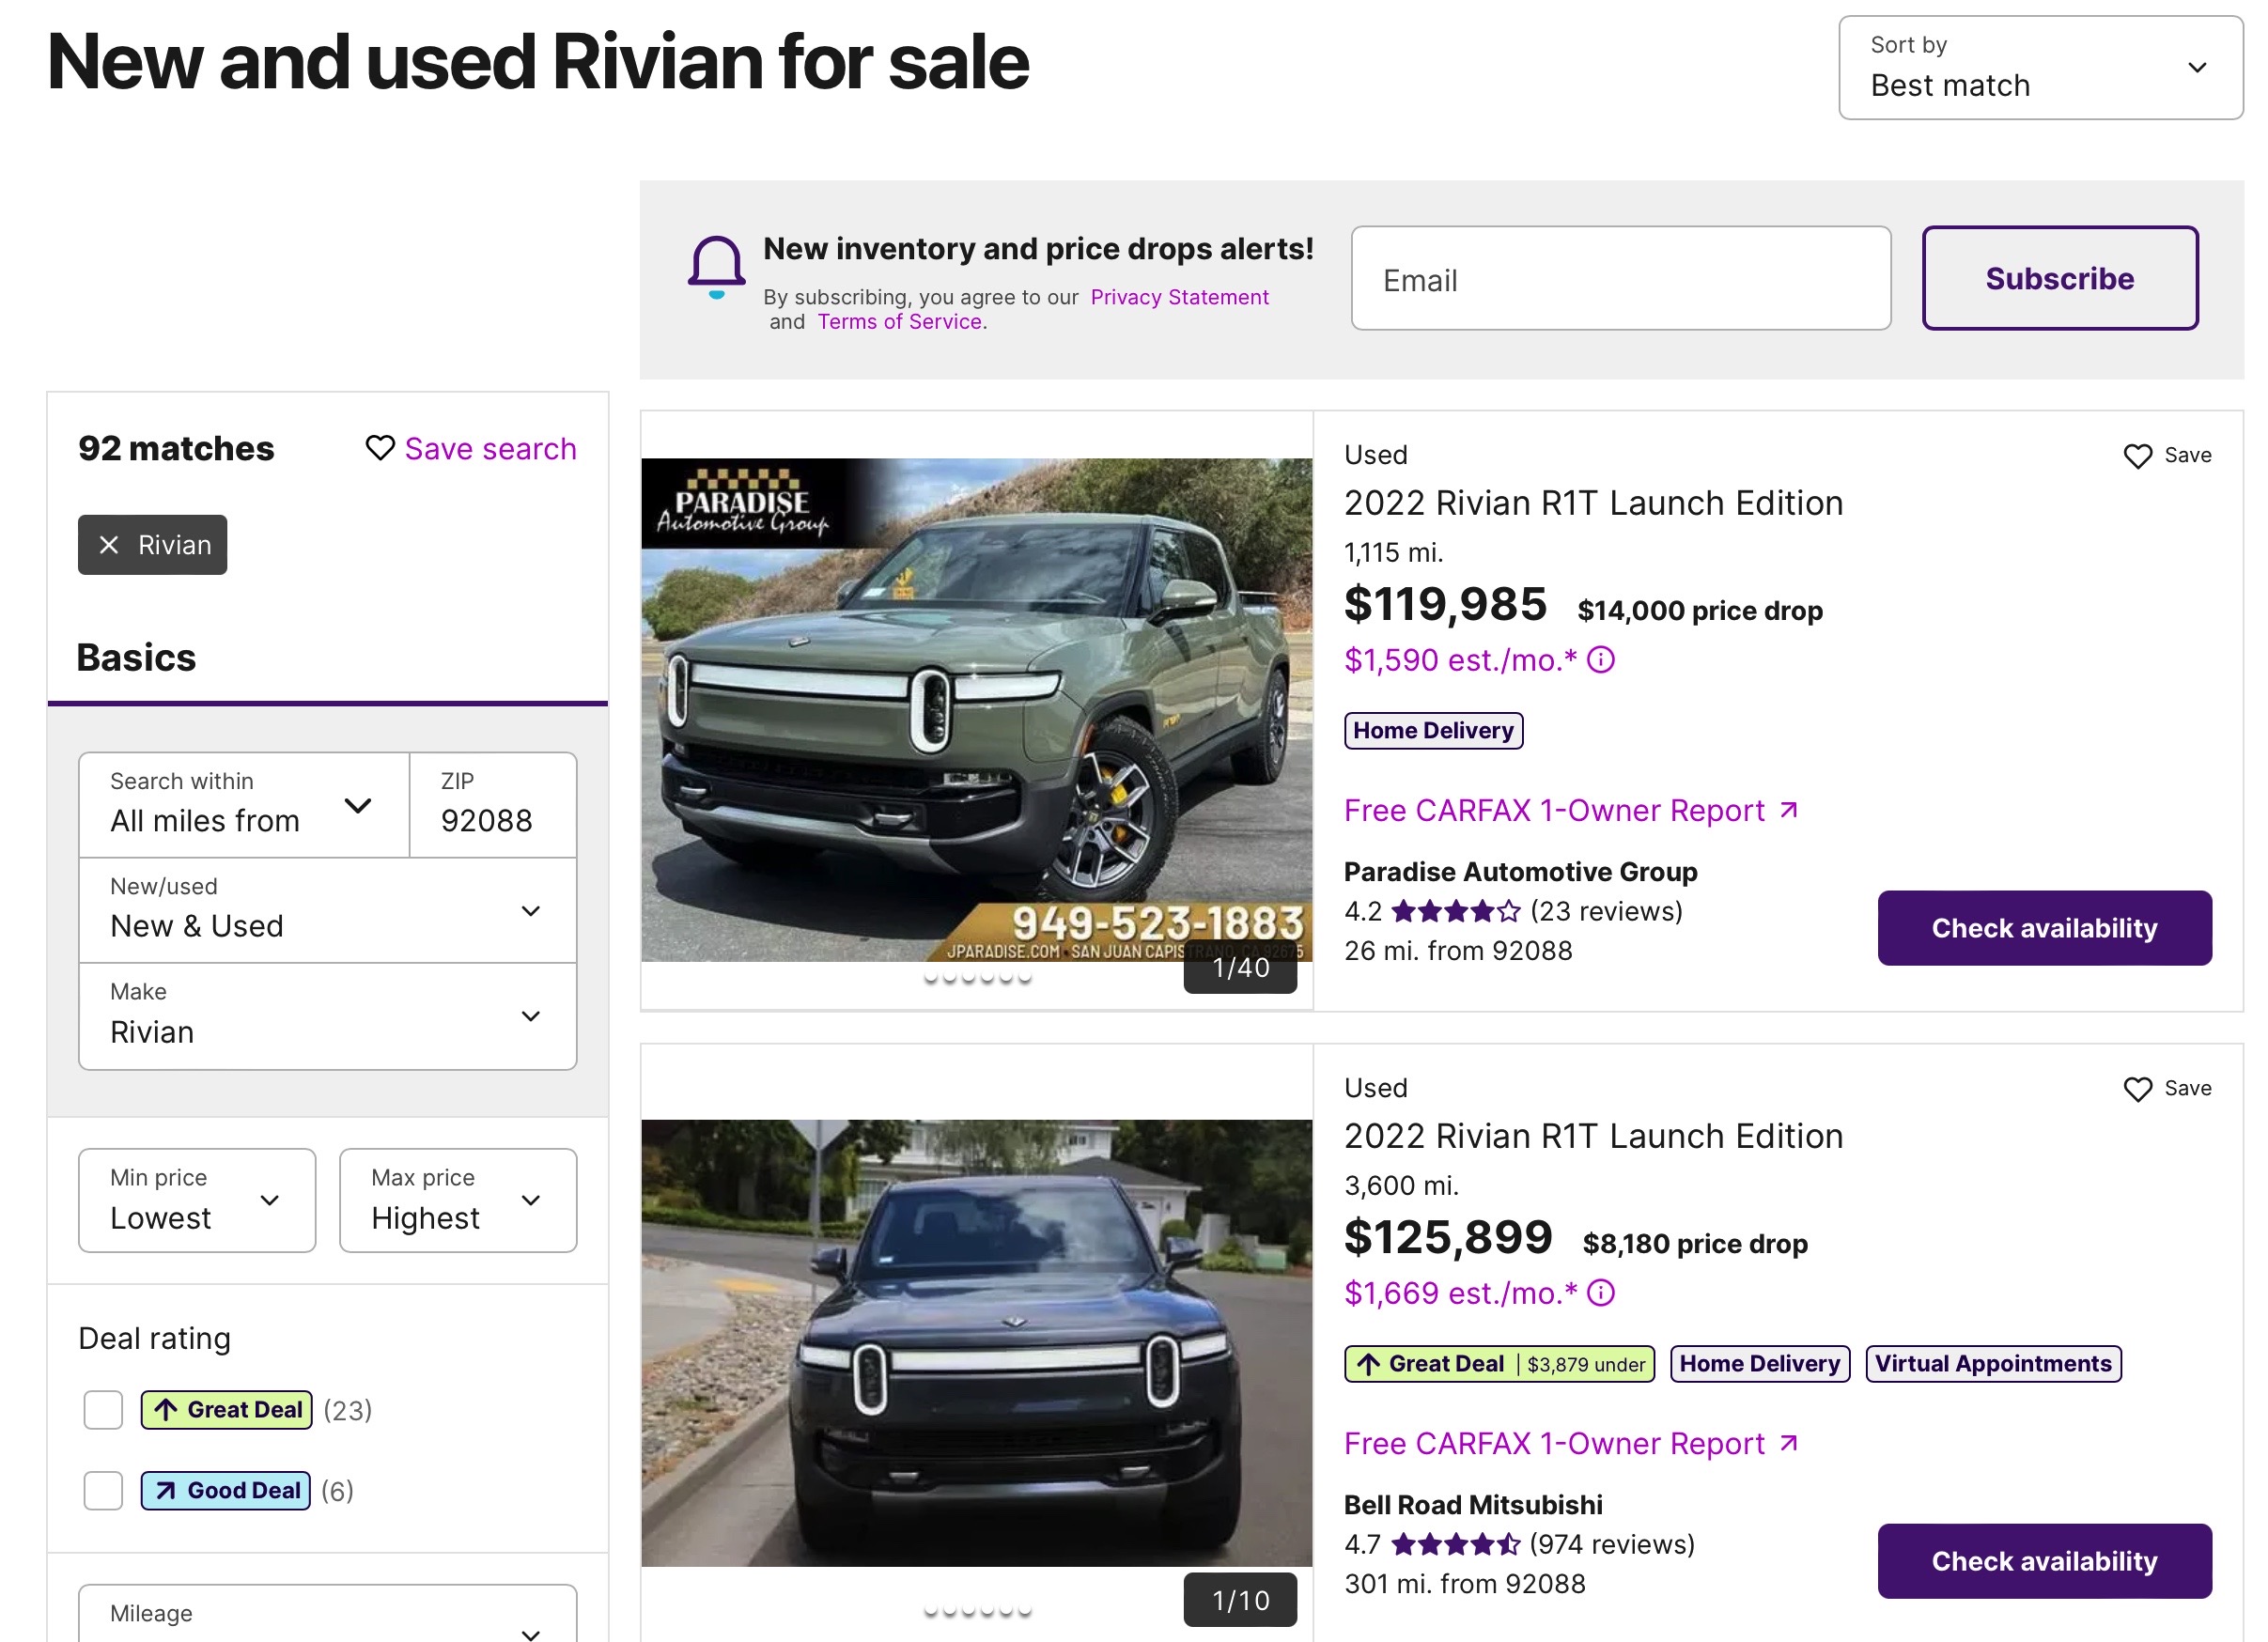Click the 92 matches count
Image resolution: width=2268 pixels, height=1642 pixels.
[176, 448]
